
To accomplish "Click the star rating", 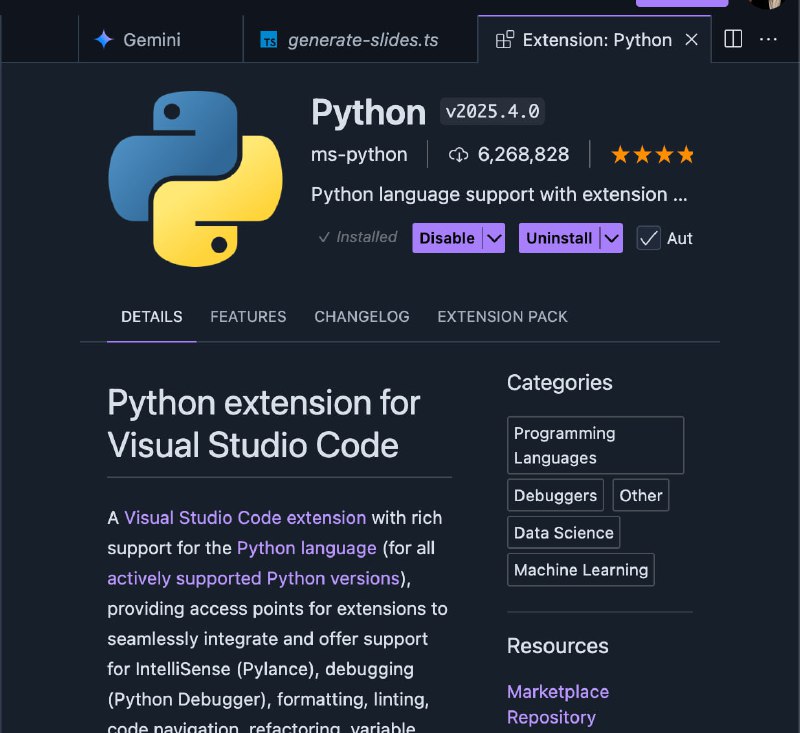I will pos(653,154).
